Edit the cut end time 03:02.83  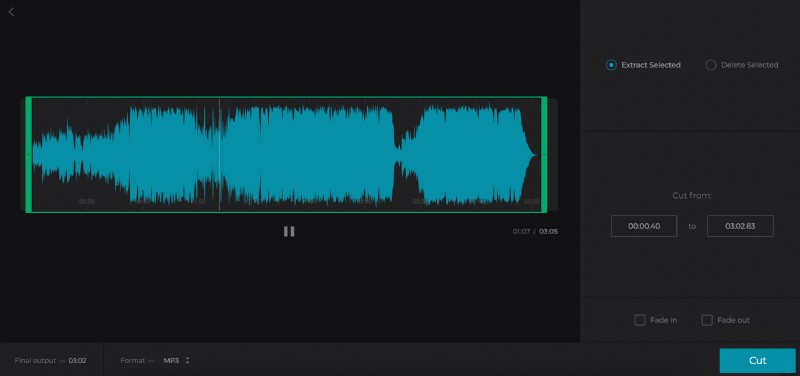point(740,226)
